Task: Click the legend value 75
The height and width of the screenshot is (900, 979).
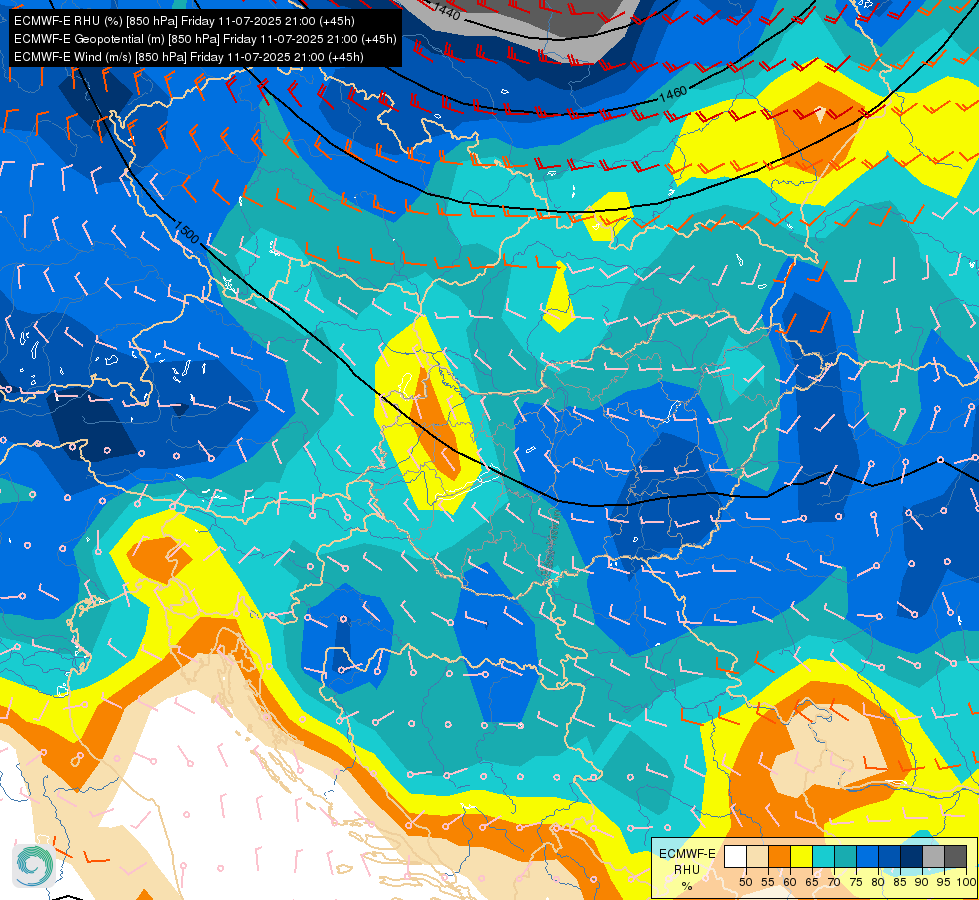Action: tap(856, 882)
